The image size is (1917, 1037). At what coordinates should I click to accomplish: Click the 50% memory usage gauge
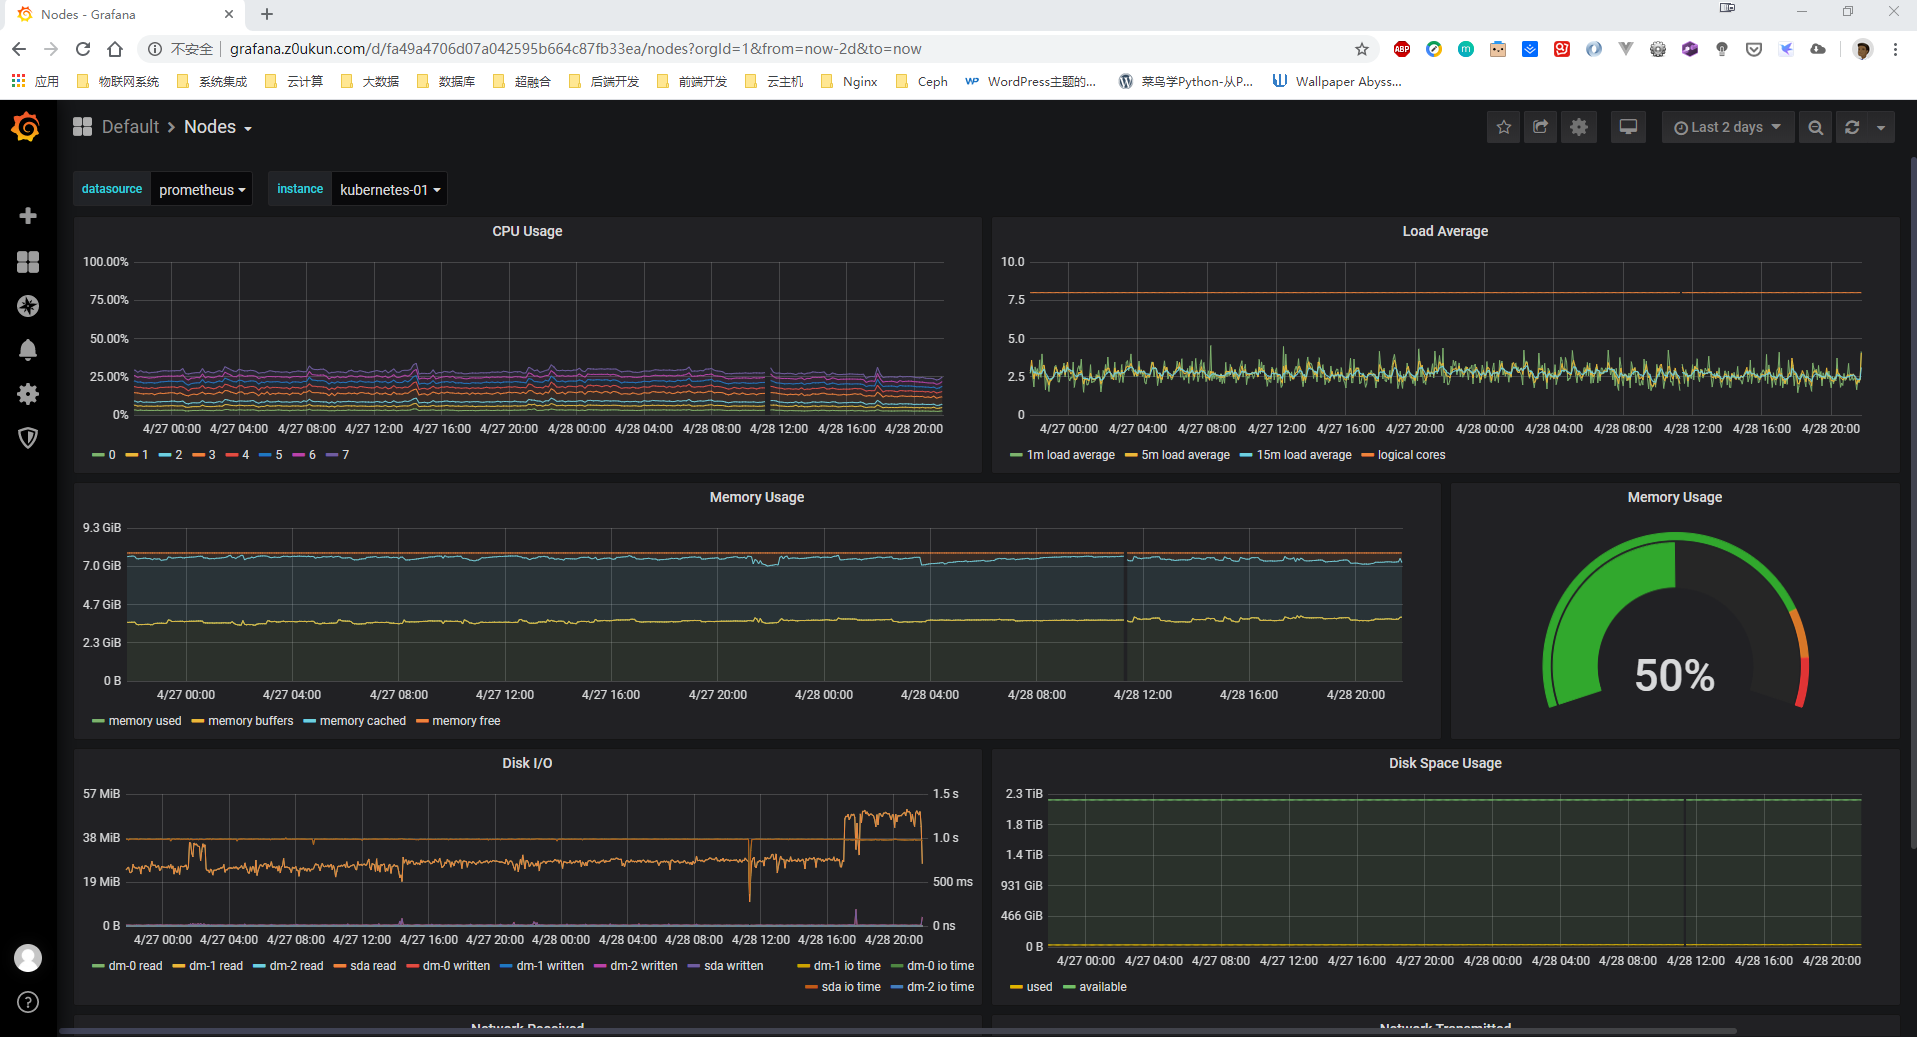pos(1675,621)
